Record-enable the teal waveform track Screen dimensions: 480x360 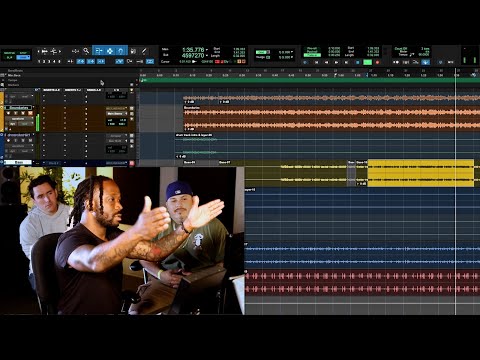coord(8,141)
